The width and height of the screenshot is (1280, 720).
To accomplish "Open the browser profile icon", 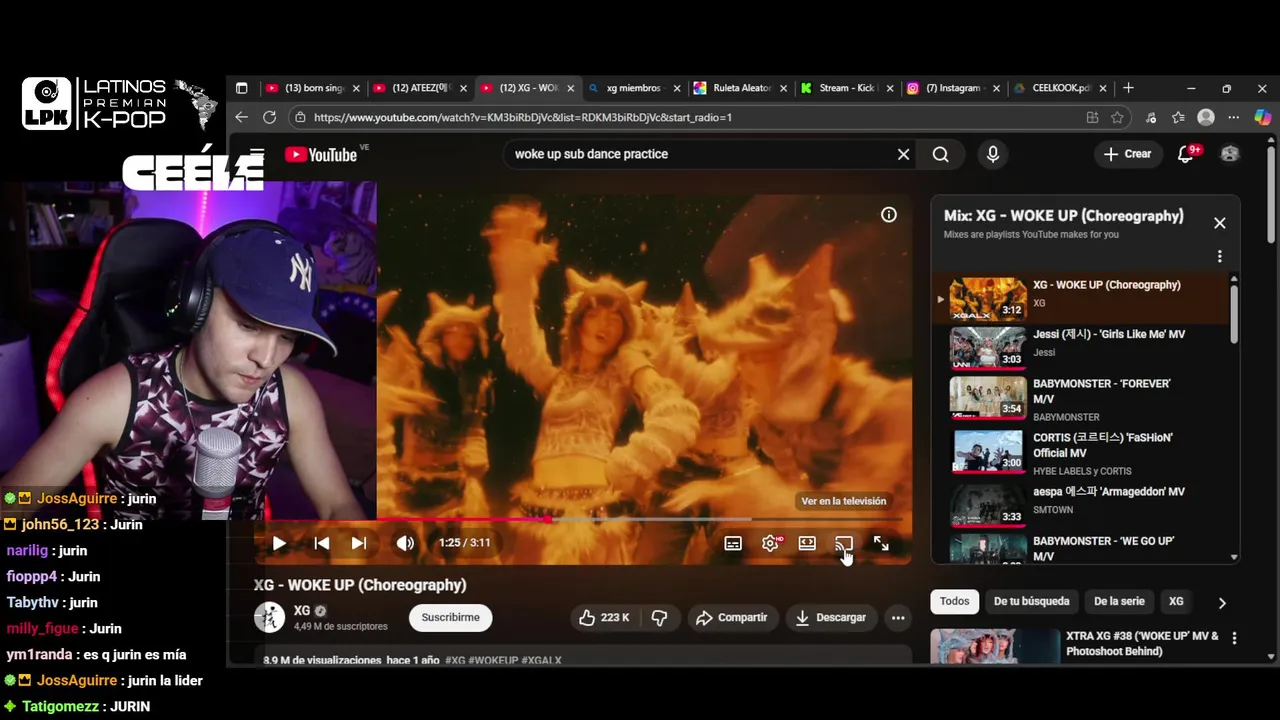I will coord(1206,117).
